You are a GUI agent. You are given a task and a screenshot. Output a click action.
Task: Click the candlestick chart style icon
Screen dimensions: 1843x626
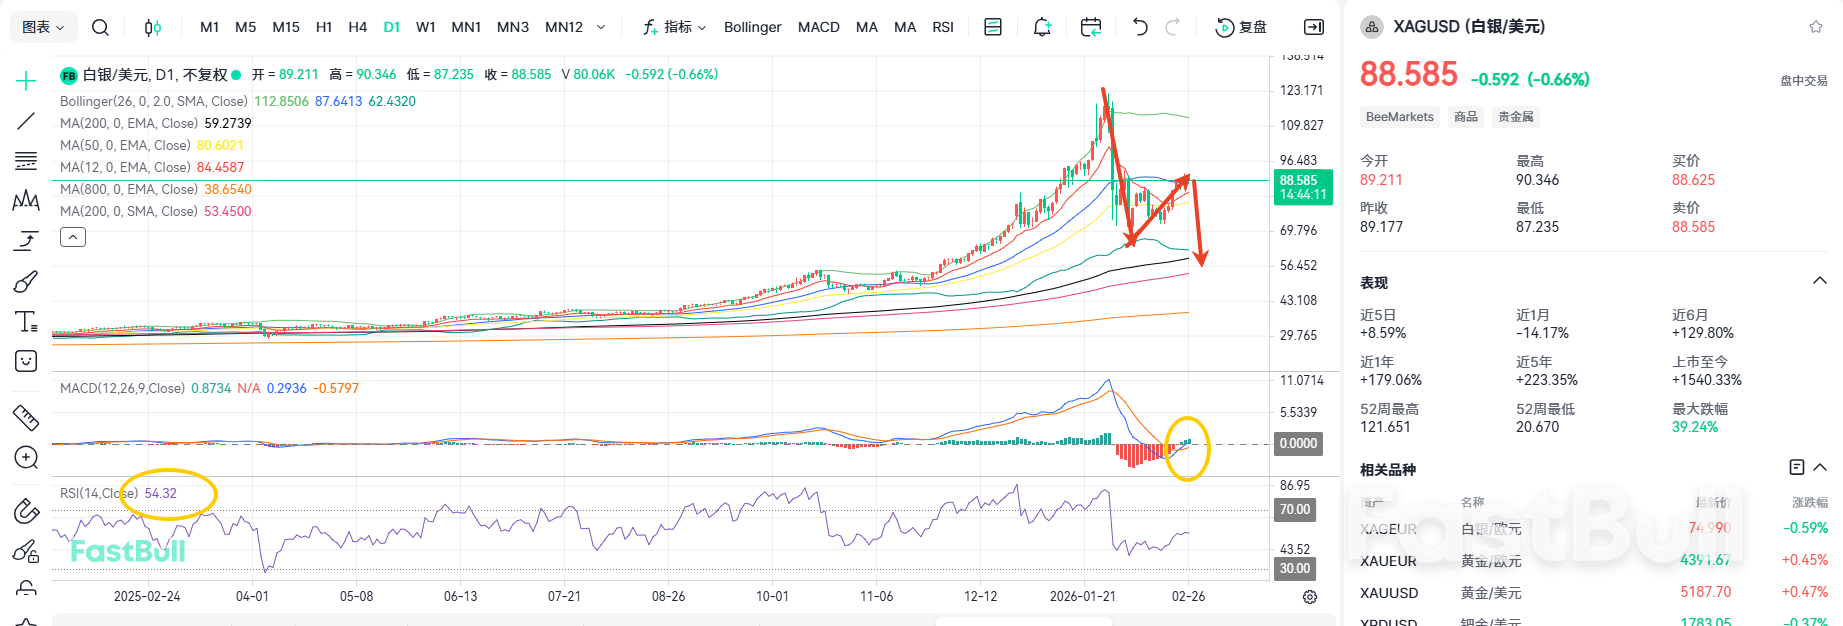click(152, 27)
